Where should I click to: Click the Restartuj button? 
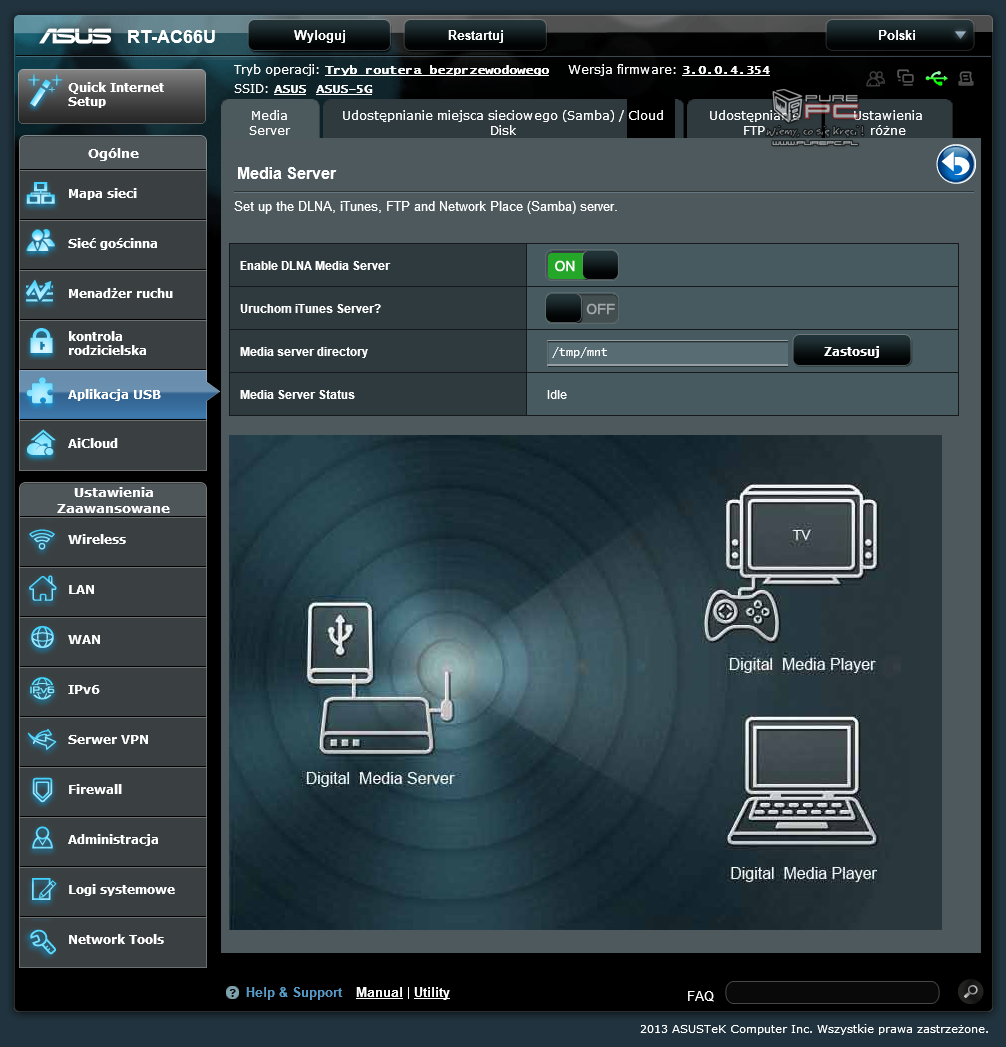click(x=475, y=35)
